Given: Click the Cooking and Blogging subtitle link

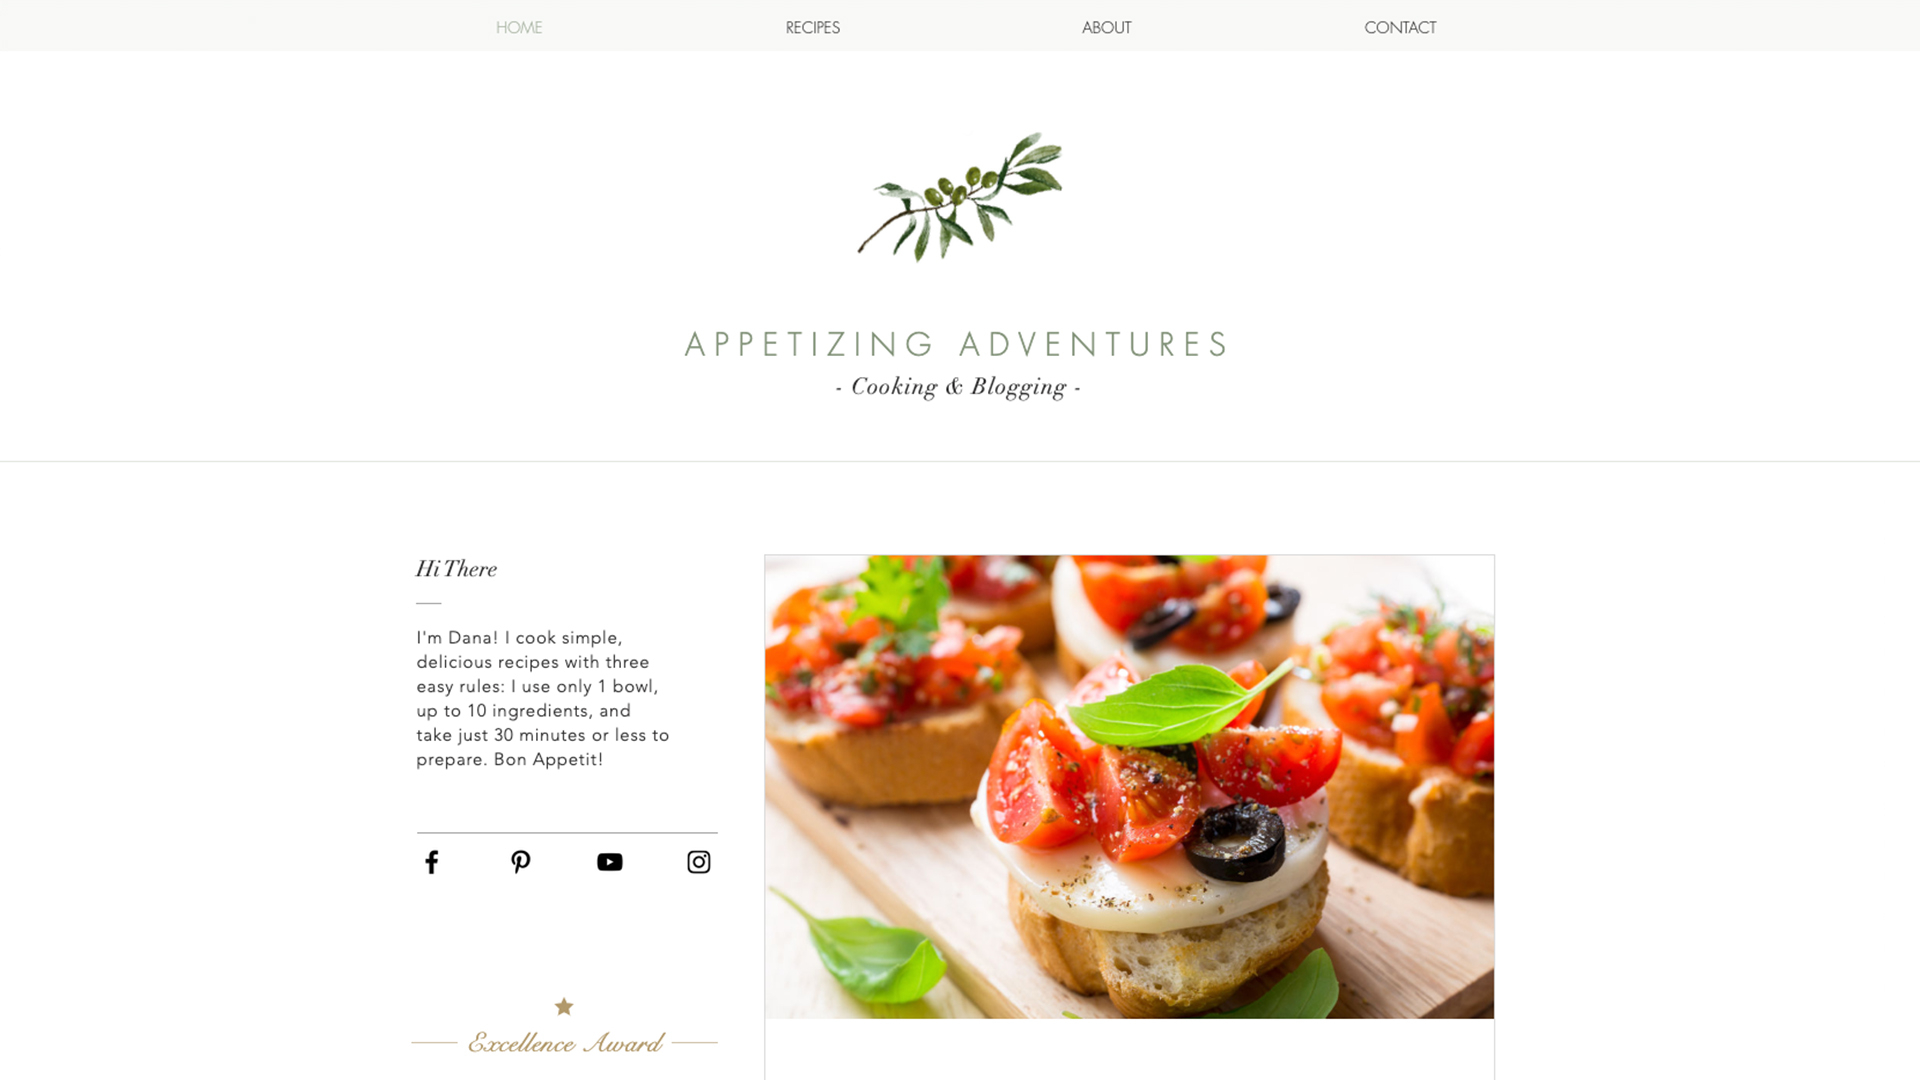Looking at the screenshot, I should 959,386.
